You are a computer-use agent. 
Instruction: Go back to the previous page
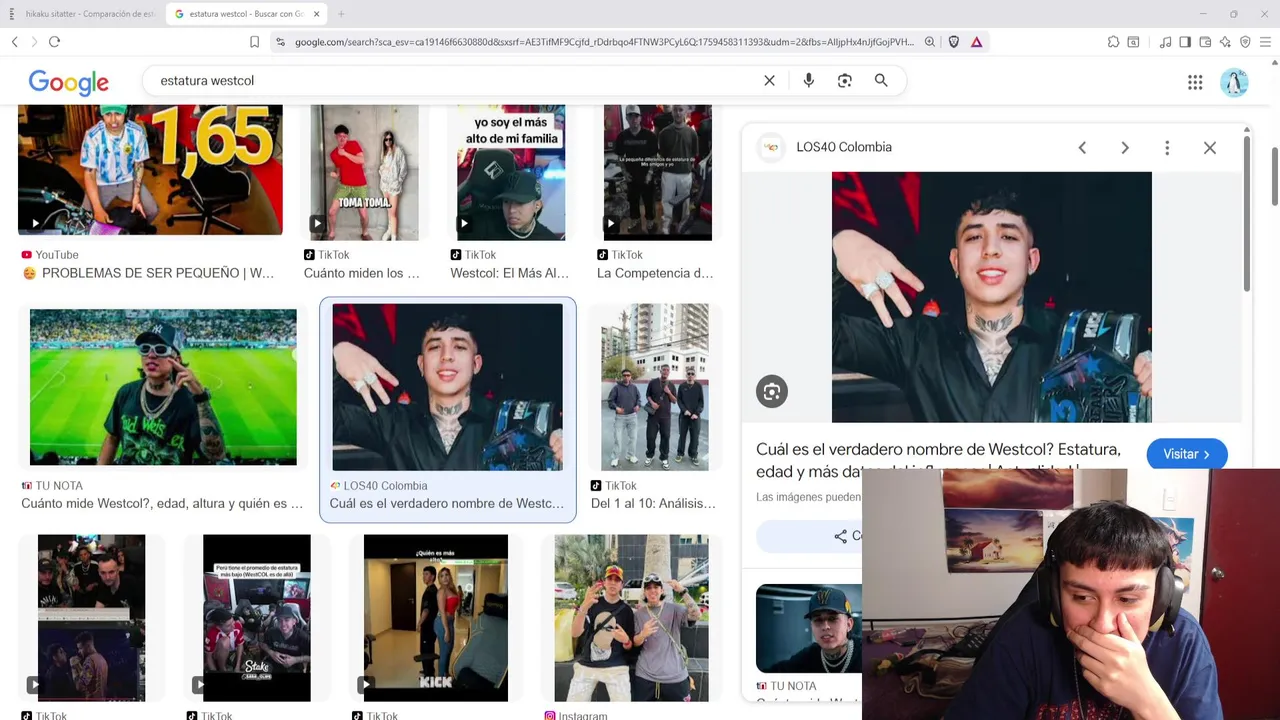[x=15, y=42]
